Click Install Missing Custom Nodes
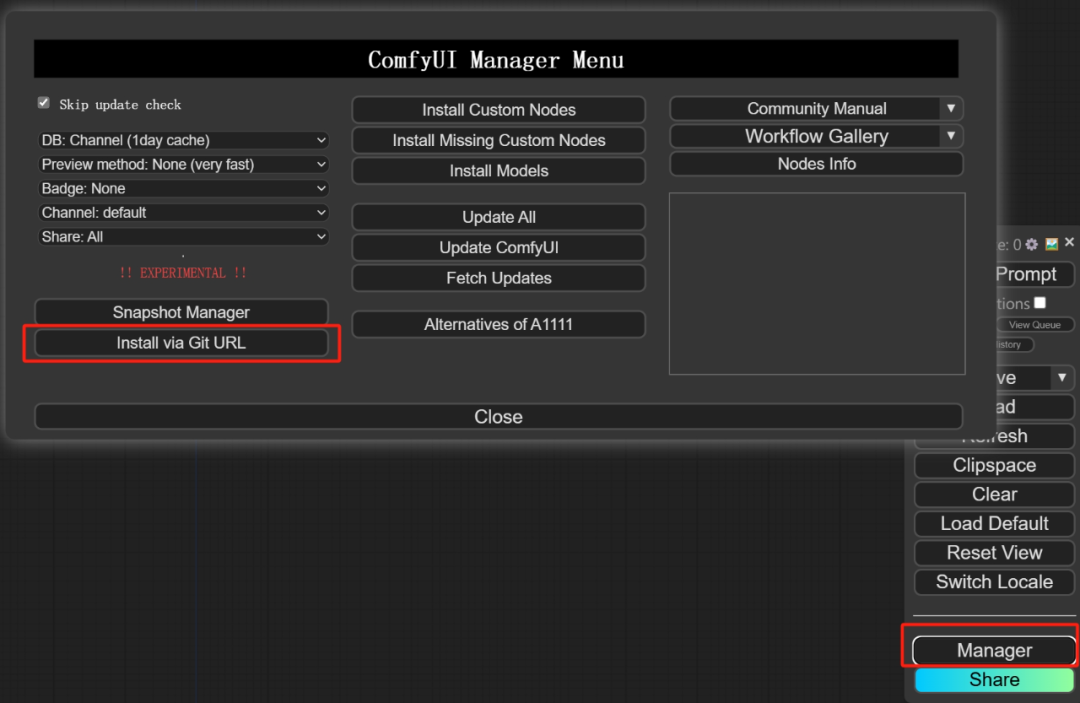Image resolution: width=1080 pixels, height=703 pixels. pyautogui.click(x=499, y=140)
